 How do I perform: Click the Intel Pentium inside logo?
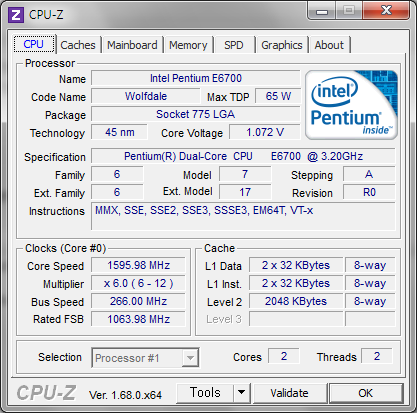351,105
